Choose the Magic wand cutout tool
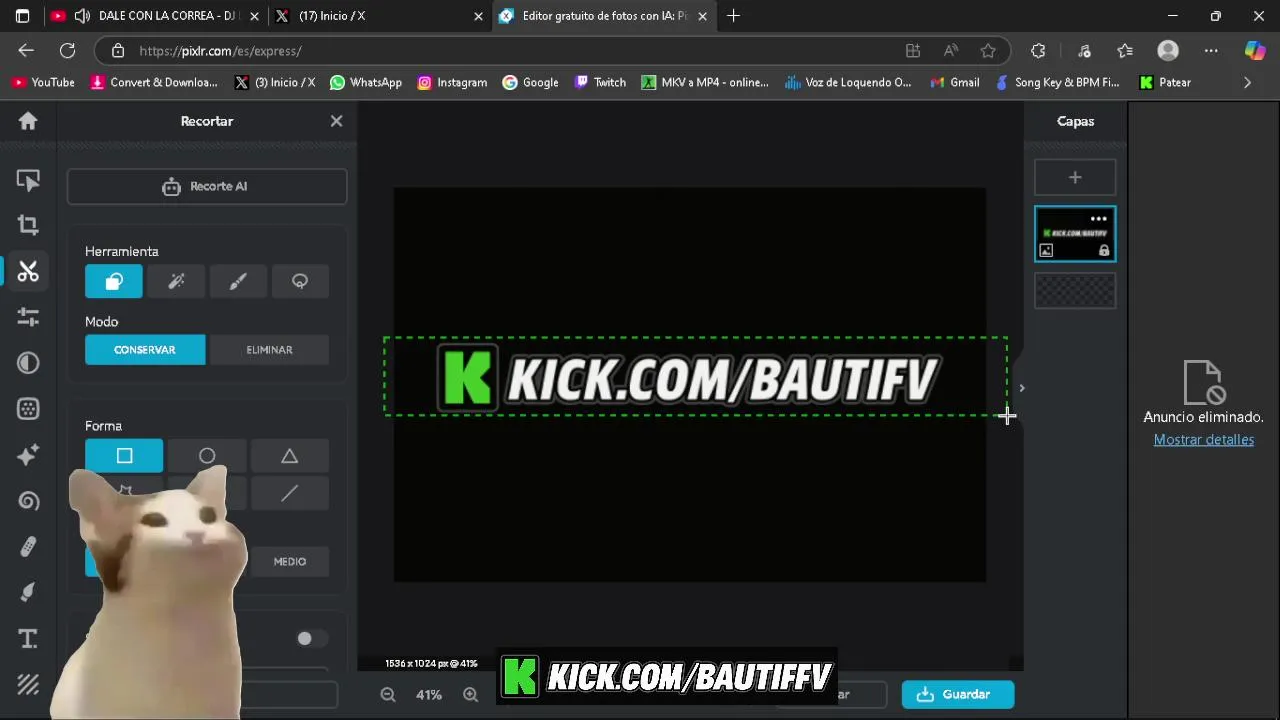The width and height of the screenshot is (1280, 720). [x=176, y=282]
